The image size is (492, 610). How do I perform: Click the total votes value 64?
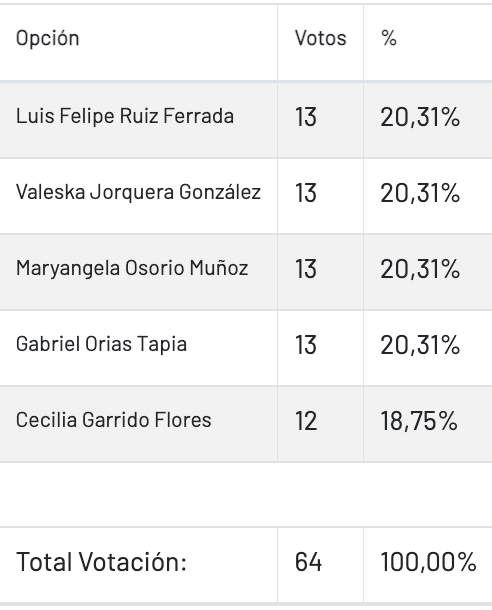308,562
